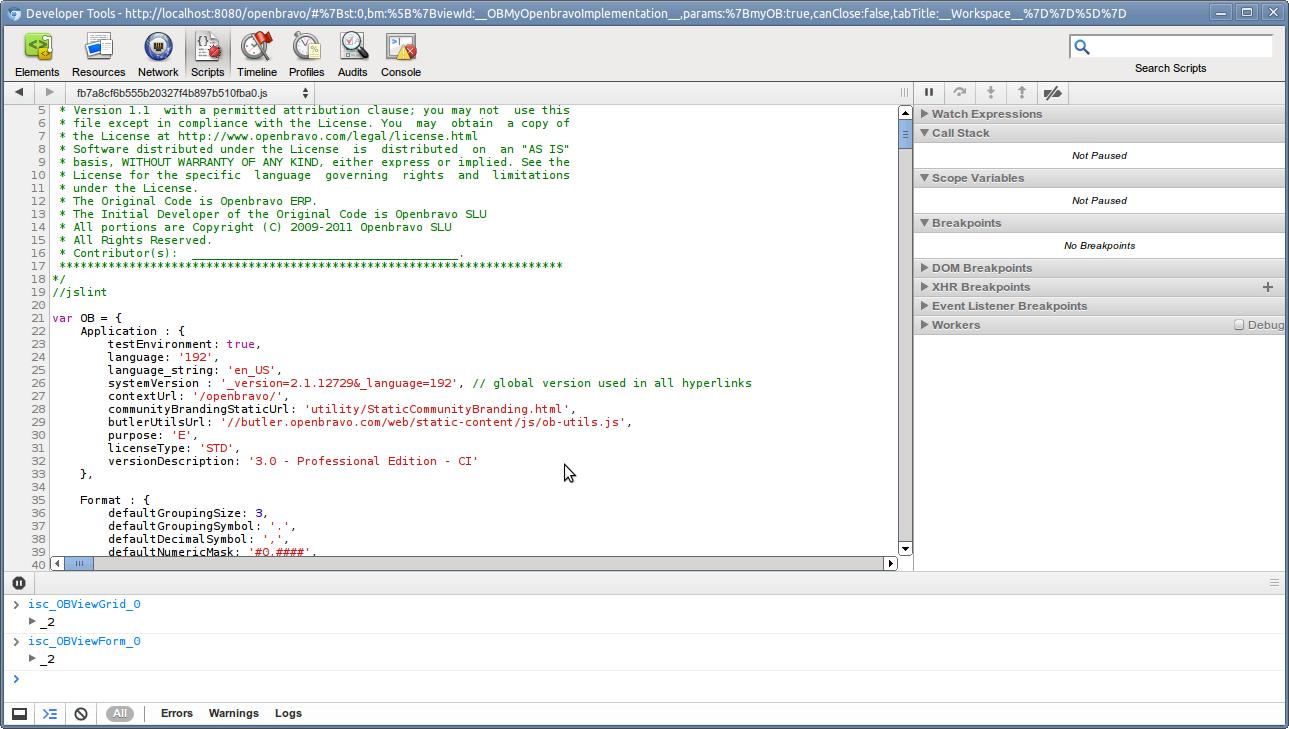Select the Warnings console filter

coord(233,714)
